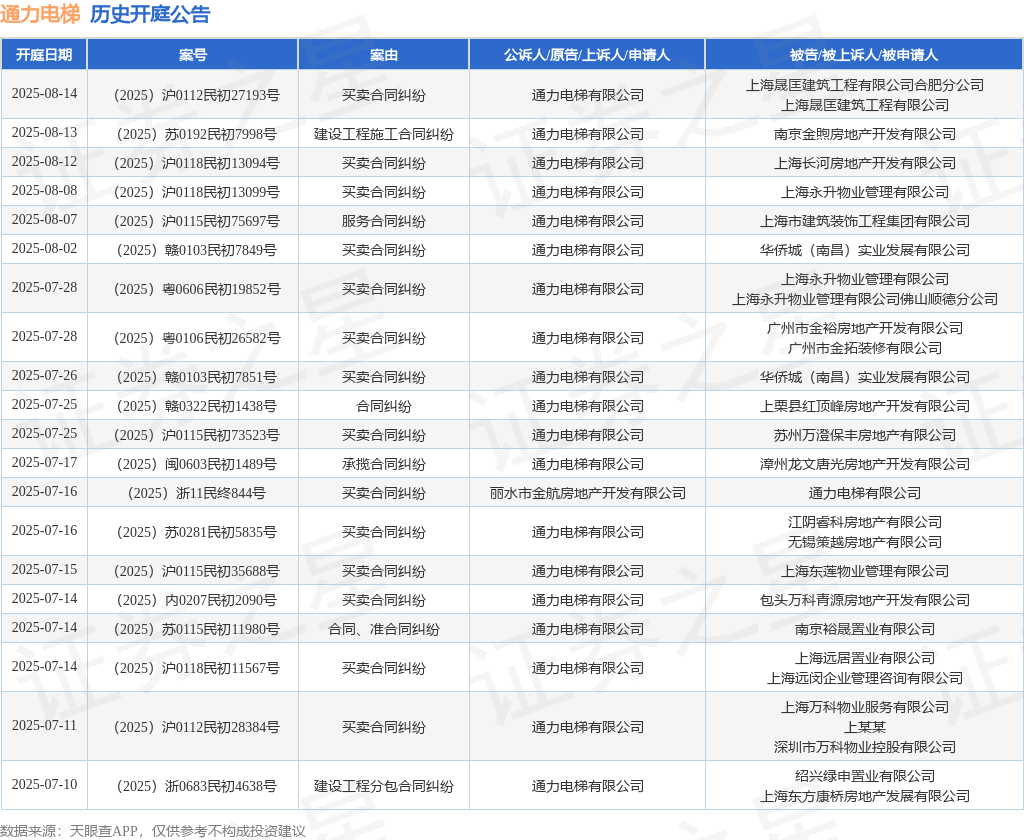The width and height of the screenshot is (1024, 840).
Task: Click date cell 2025-08-08
Action: (x=44, y=191)
